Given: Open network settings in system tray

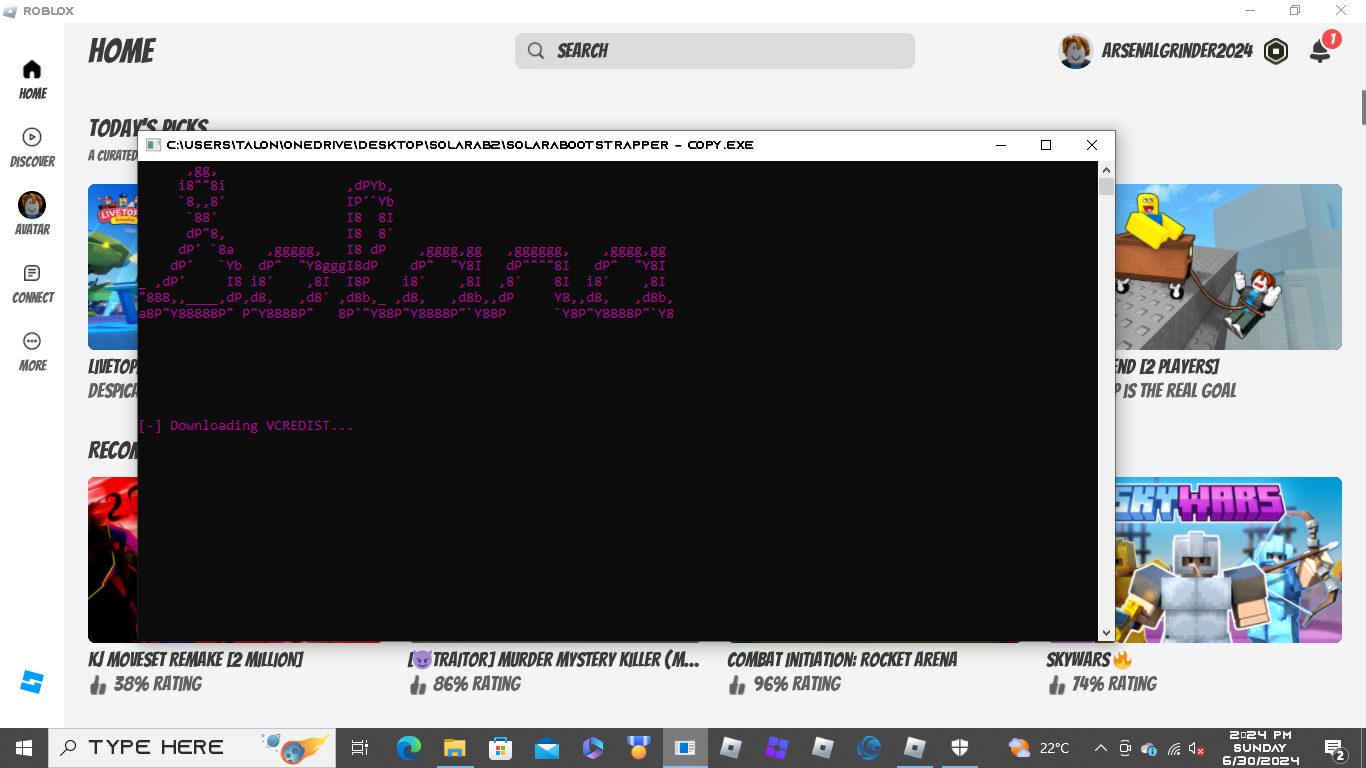Looking at the screenshot, I should click(1174, 748).
